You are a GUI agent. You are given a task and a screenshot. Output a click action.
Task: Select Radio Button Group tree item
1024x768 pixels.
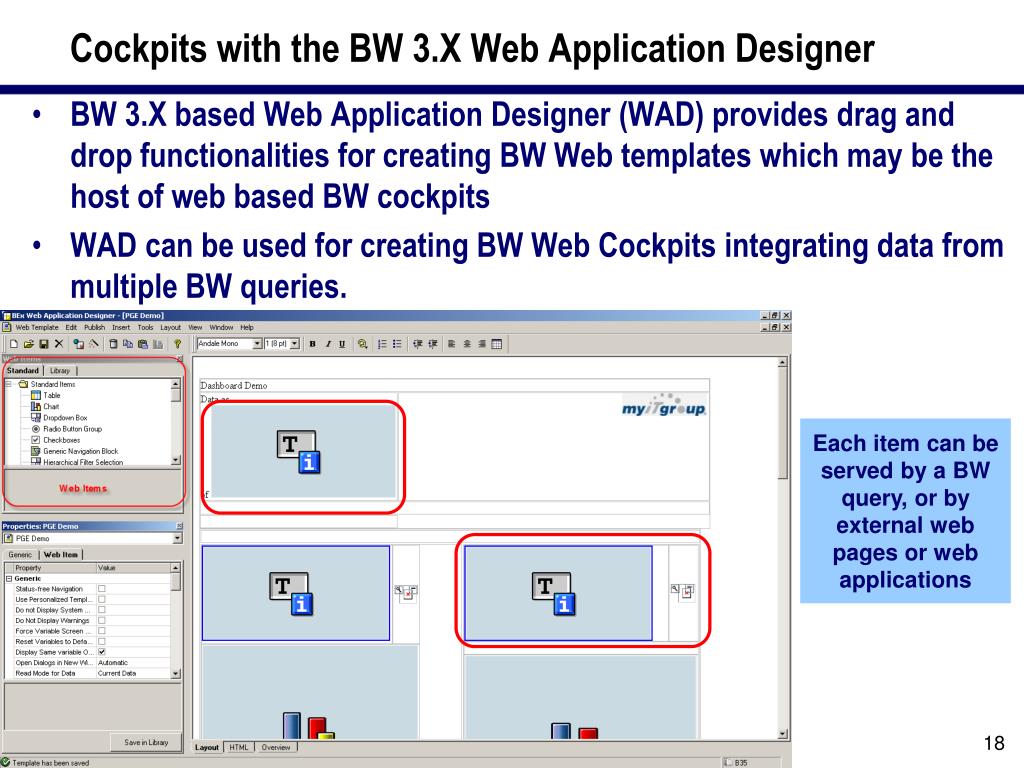[72, 429]
